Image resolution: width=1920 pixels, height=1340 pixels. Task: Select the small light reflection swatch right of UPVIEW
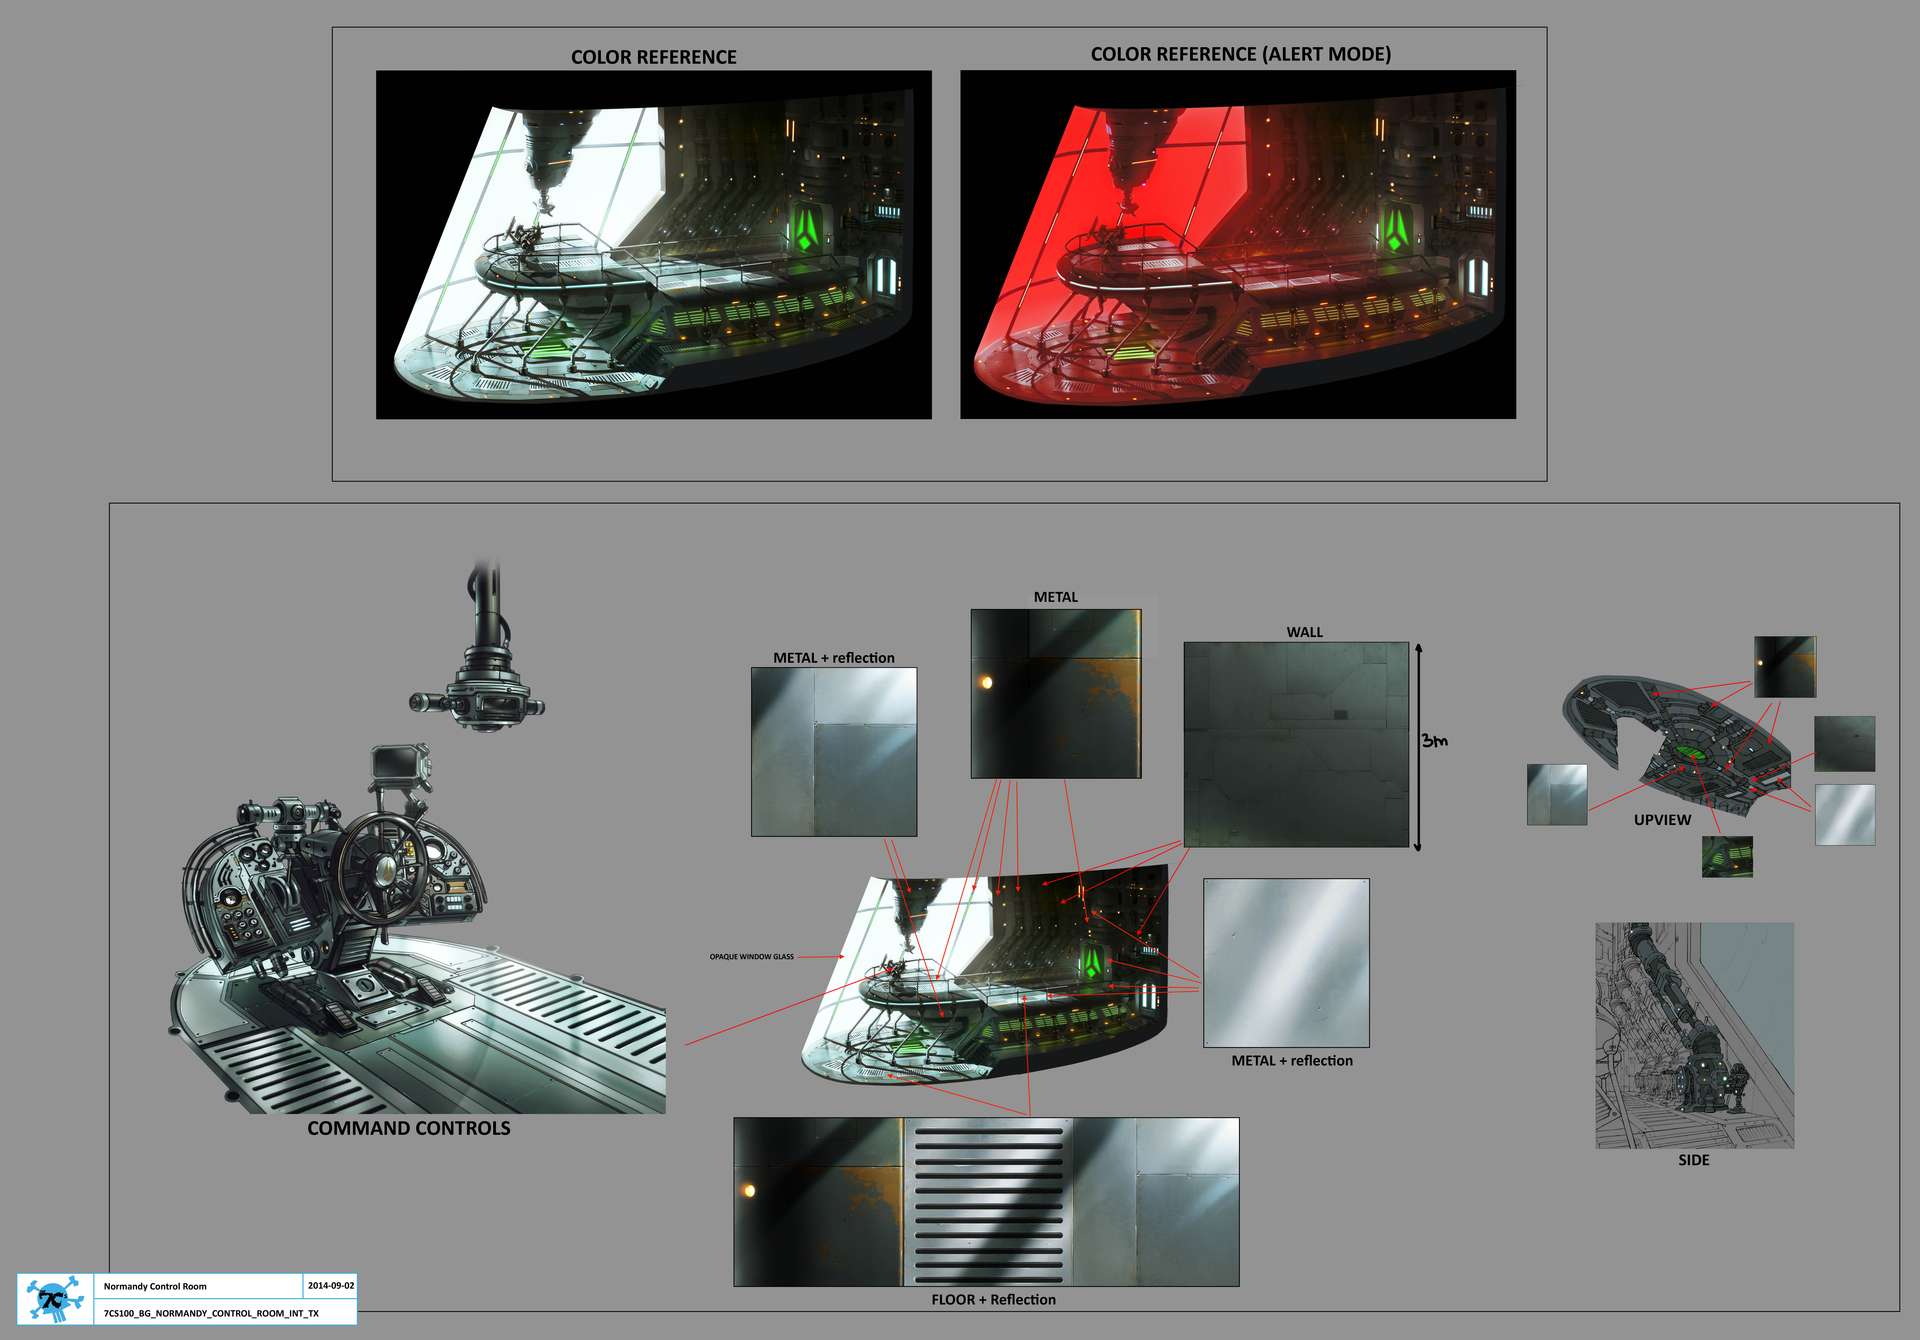click(1844, 815)
